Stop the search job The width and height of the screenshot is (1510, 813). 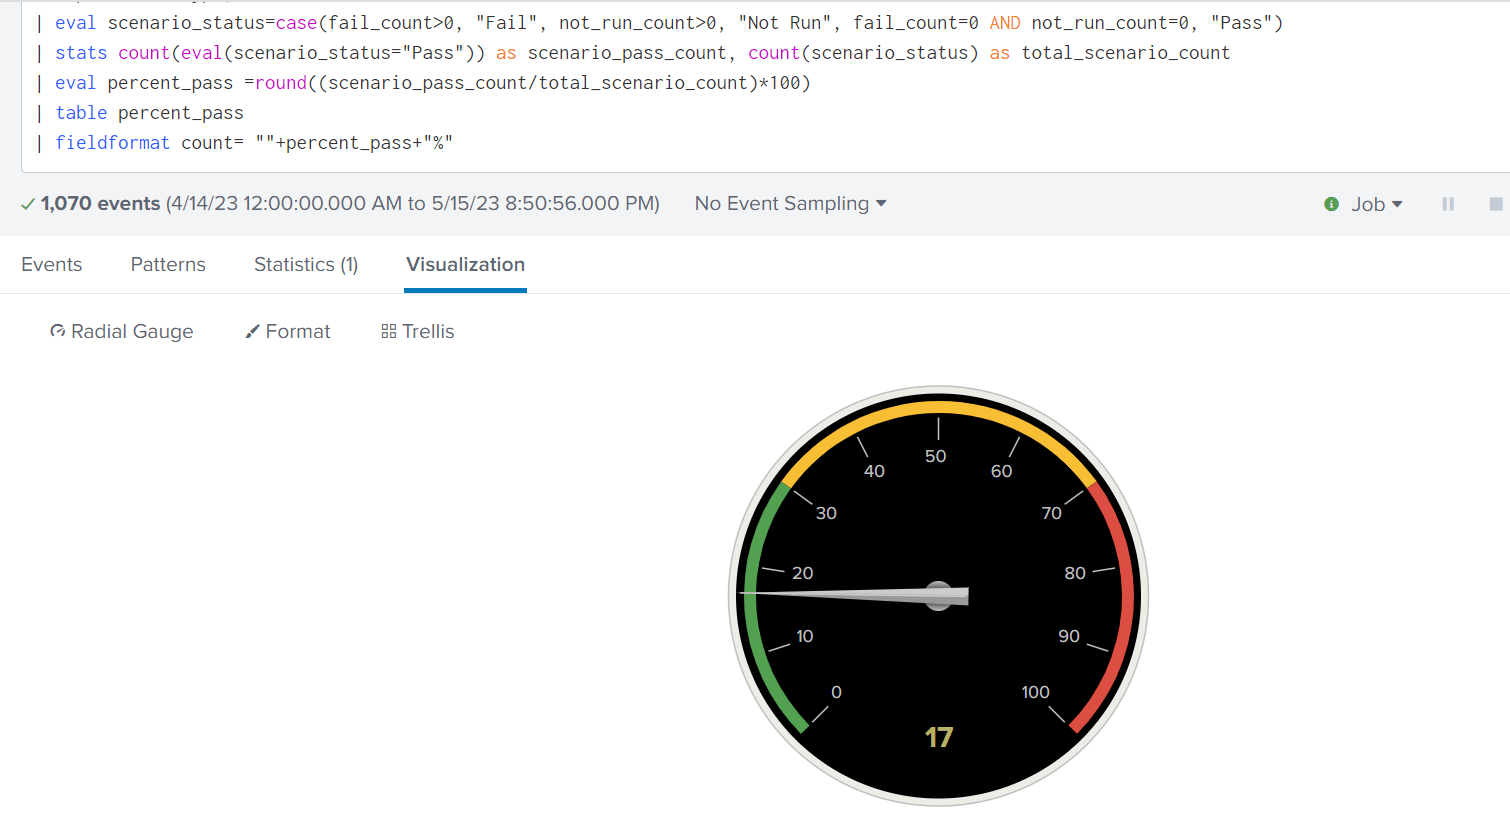(x=1494, y=203)
